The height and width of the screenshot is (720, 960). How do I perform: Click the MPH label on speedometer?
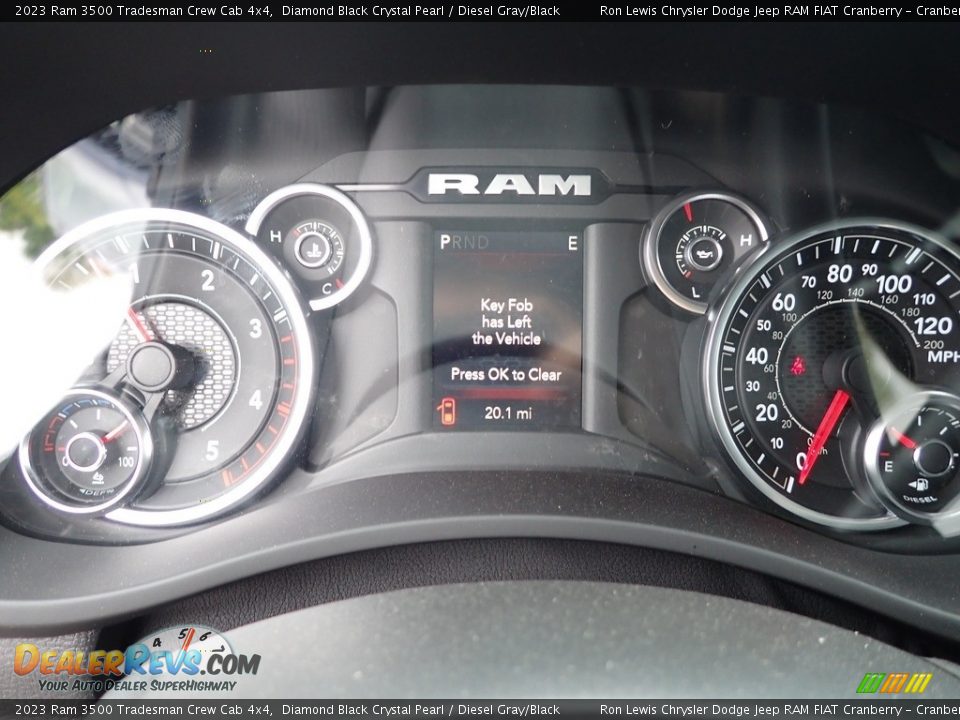(x=941, y=356)
